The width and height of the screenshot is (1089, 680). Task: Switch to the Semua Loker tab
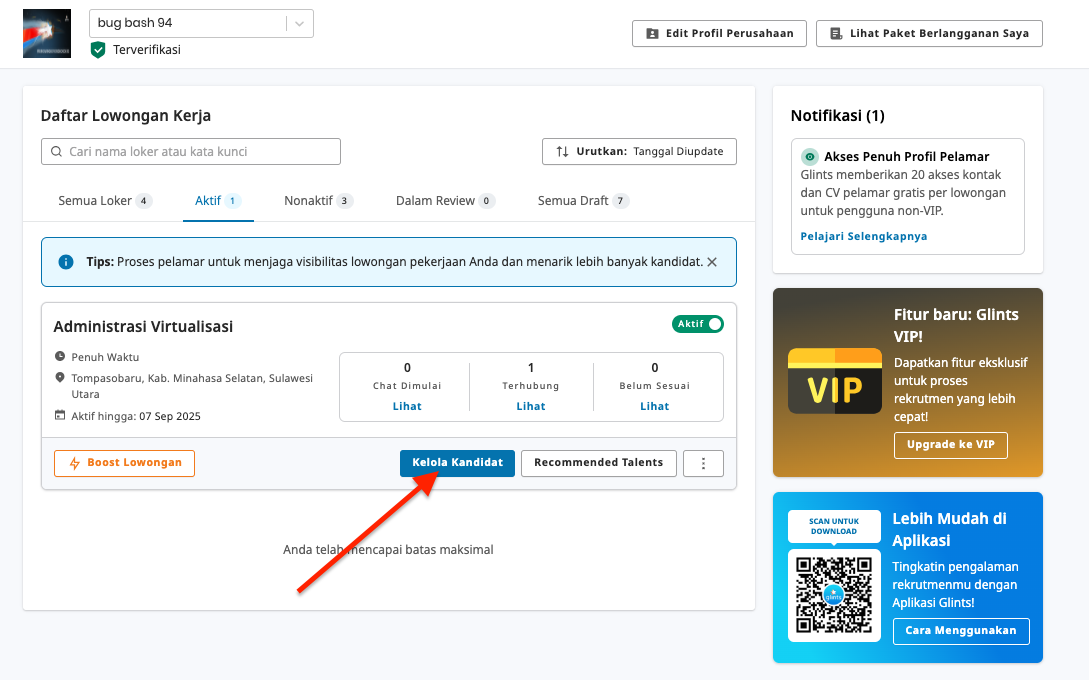pyautogui.click(x=104, y=200)
